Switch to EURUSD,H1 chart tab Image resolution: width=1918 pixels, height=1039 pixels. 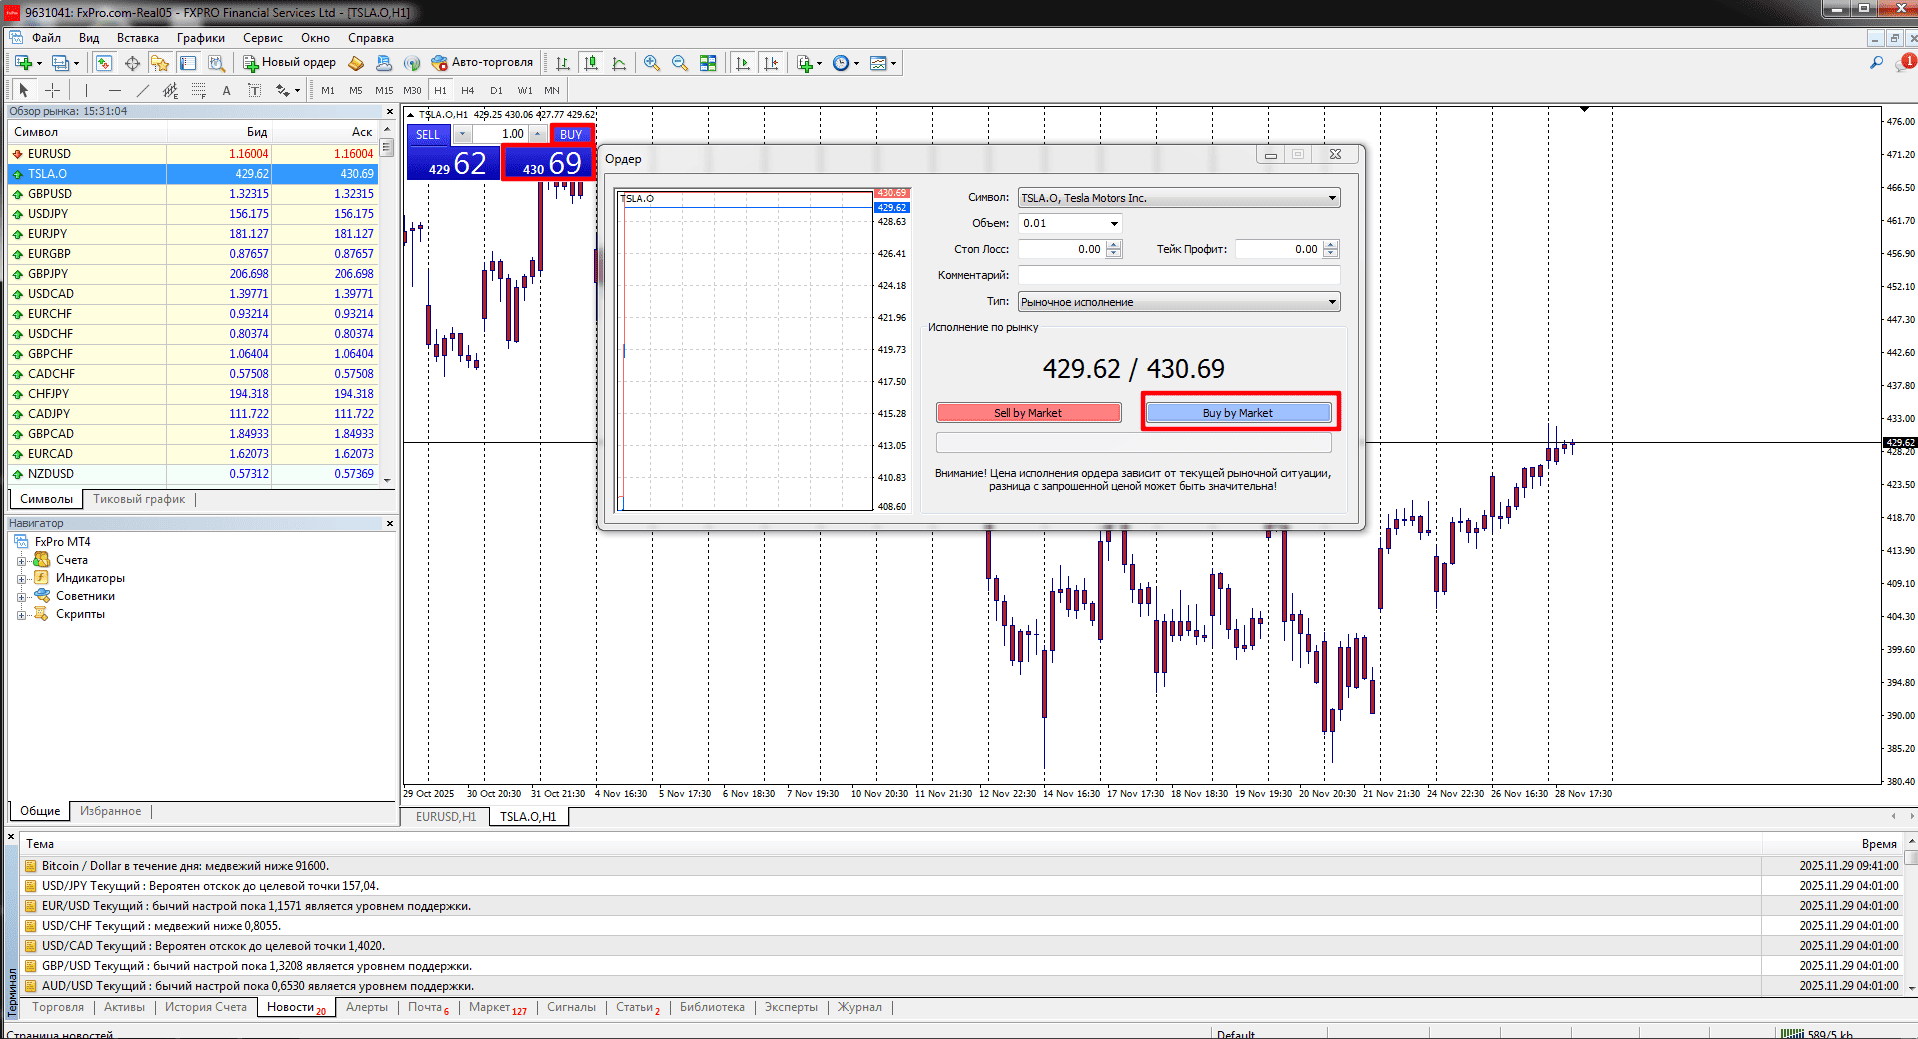click(x=446, y=817)
